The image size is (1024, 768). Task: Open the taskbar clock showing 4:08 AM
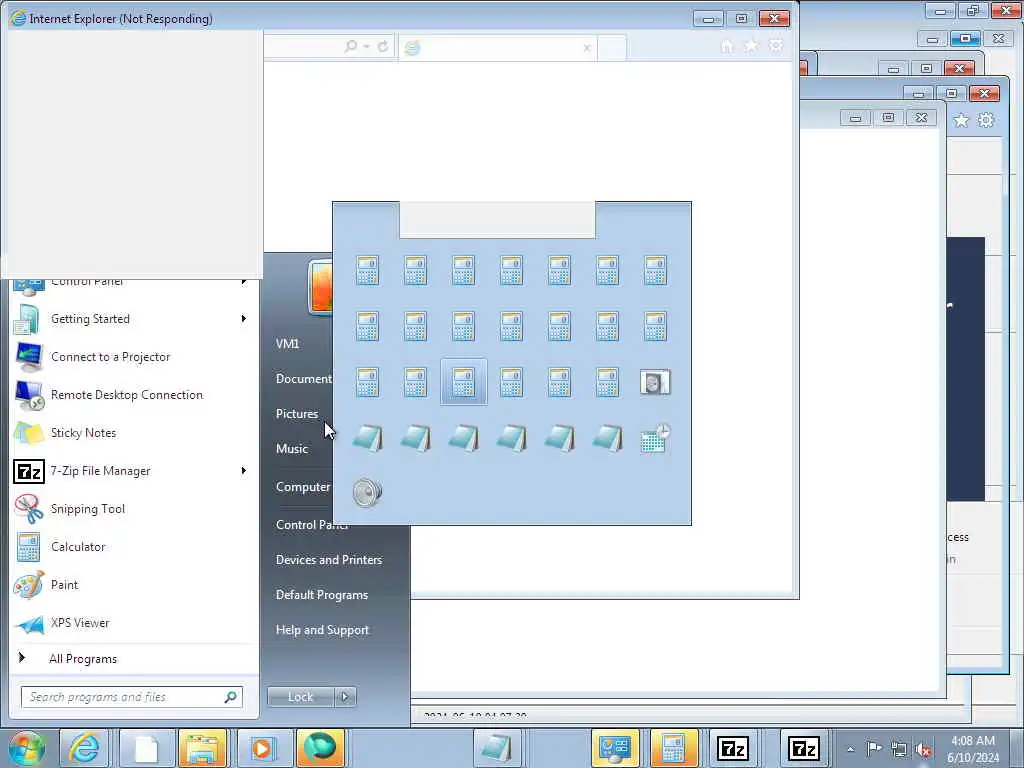tap(973, 749)
